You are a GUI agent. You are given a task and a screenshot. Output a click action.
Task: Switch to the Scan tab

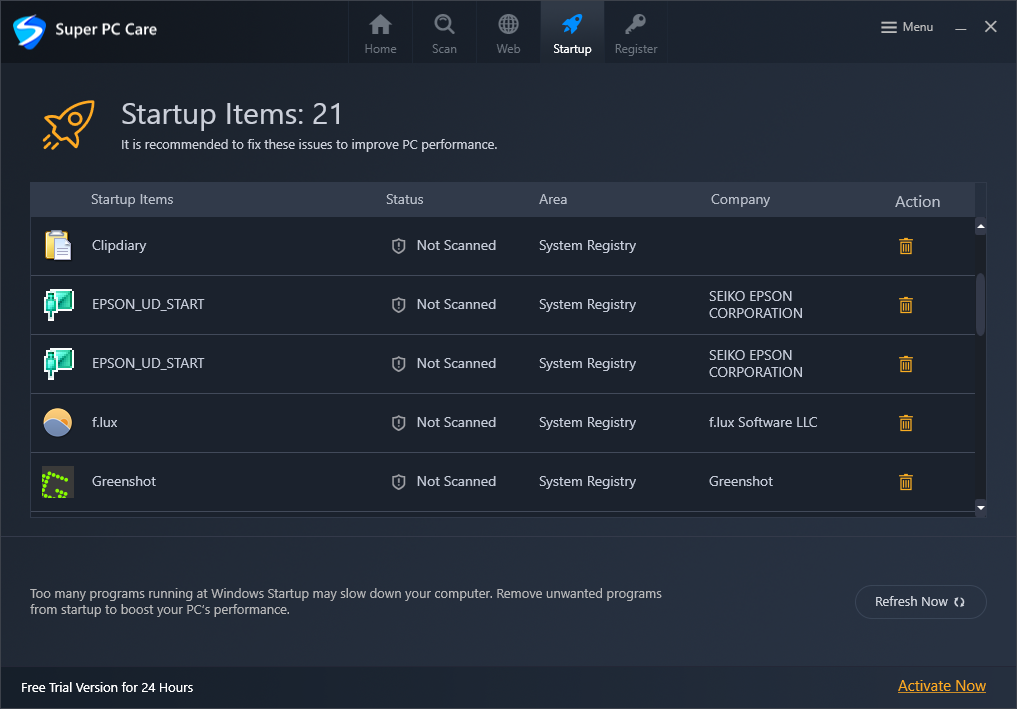click(444, 33)
